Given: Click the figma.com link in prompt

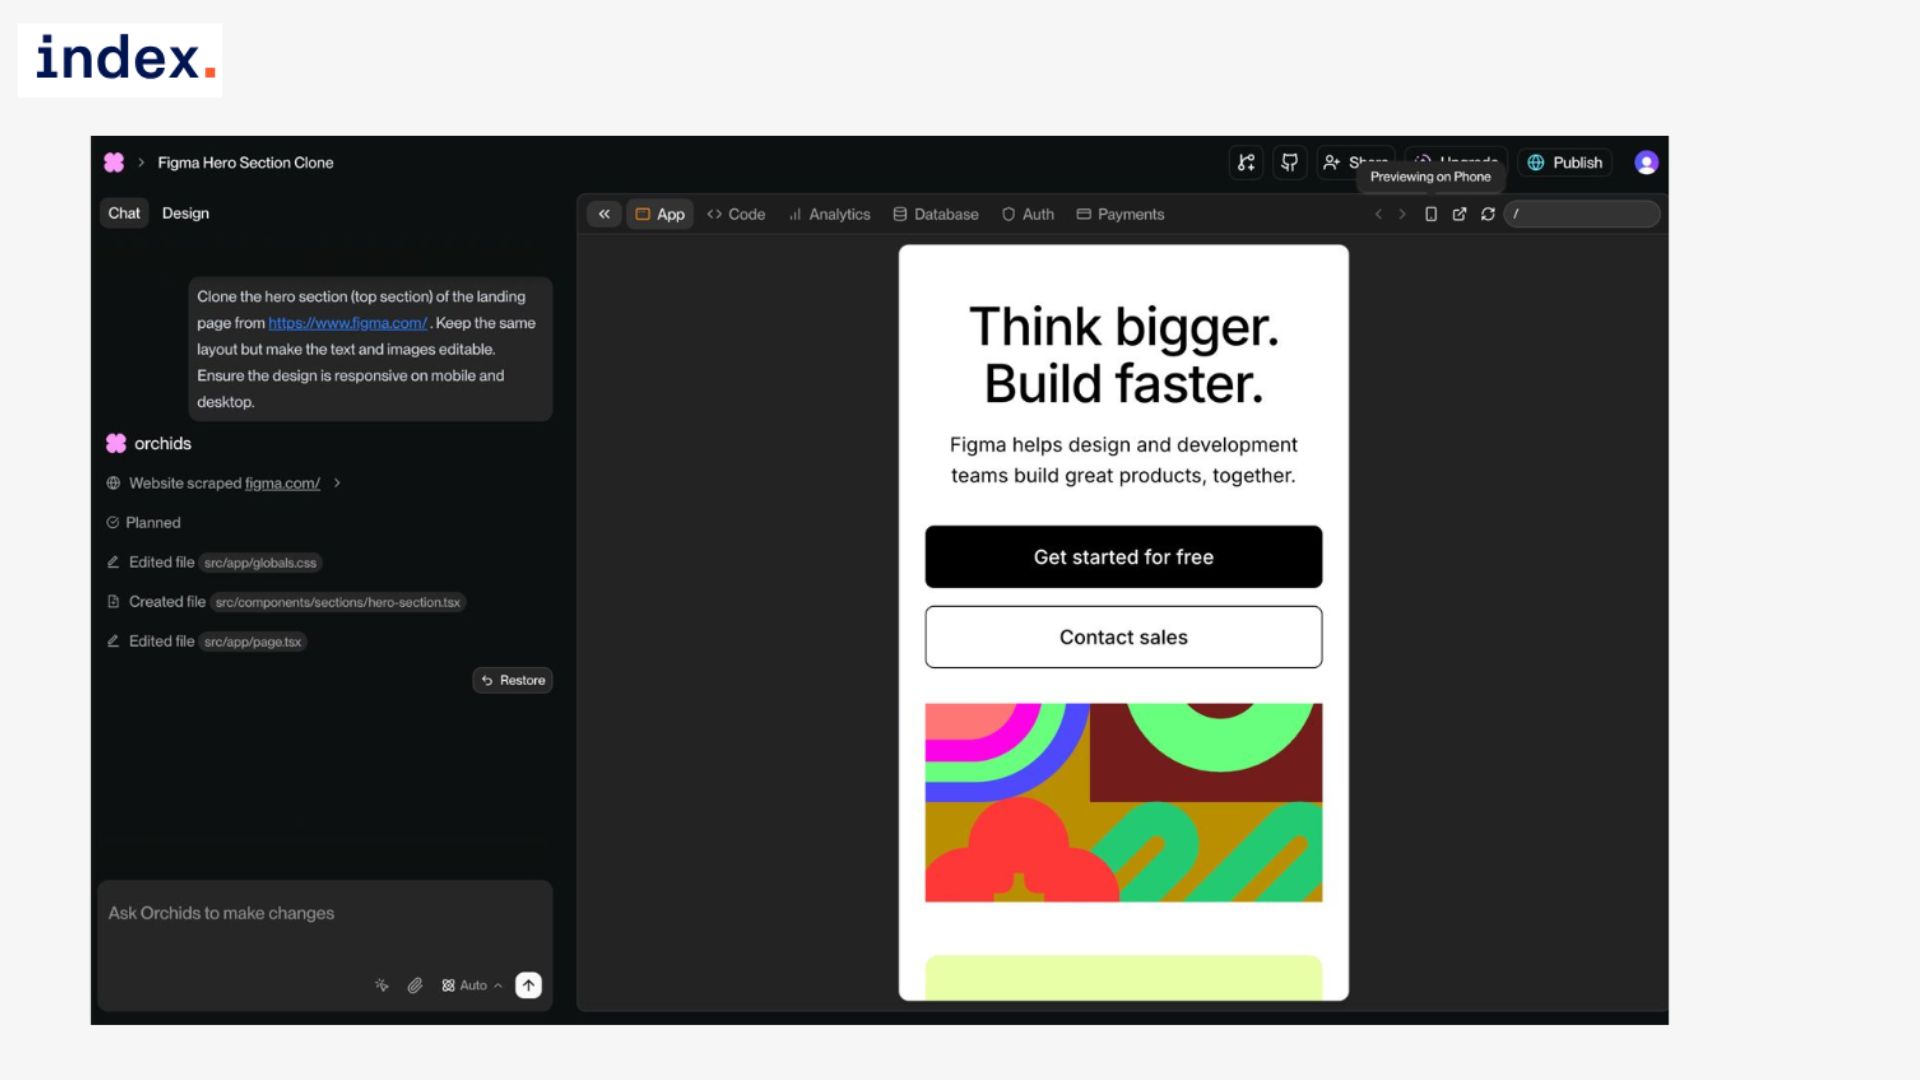Looking at the screenshot, I should point(347,323).
